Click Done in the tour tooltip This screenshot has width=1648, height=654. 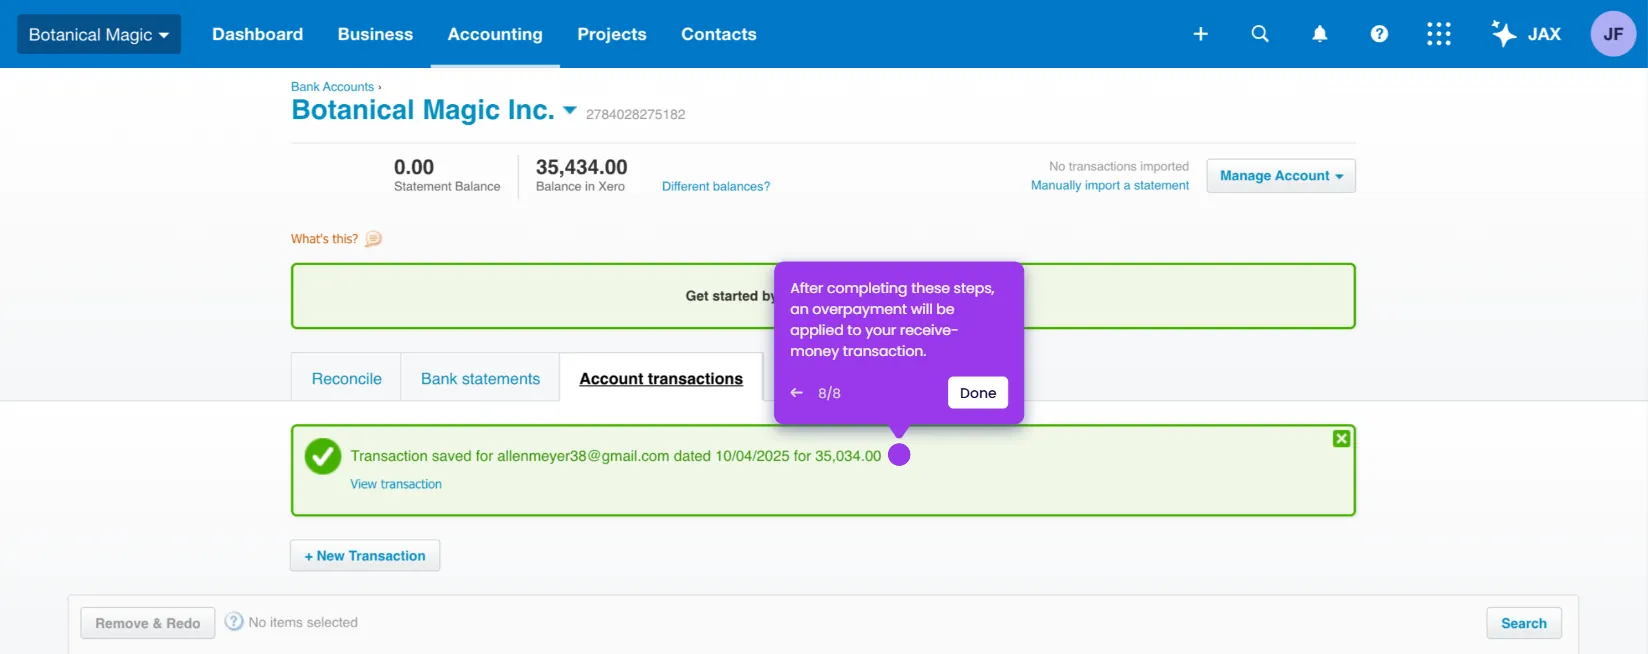point(978,393)
